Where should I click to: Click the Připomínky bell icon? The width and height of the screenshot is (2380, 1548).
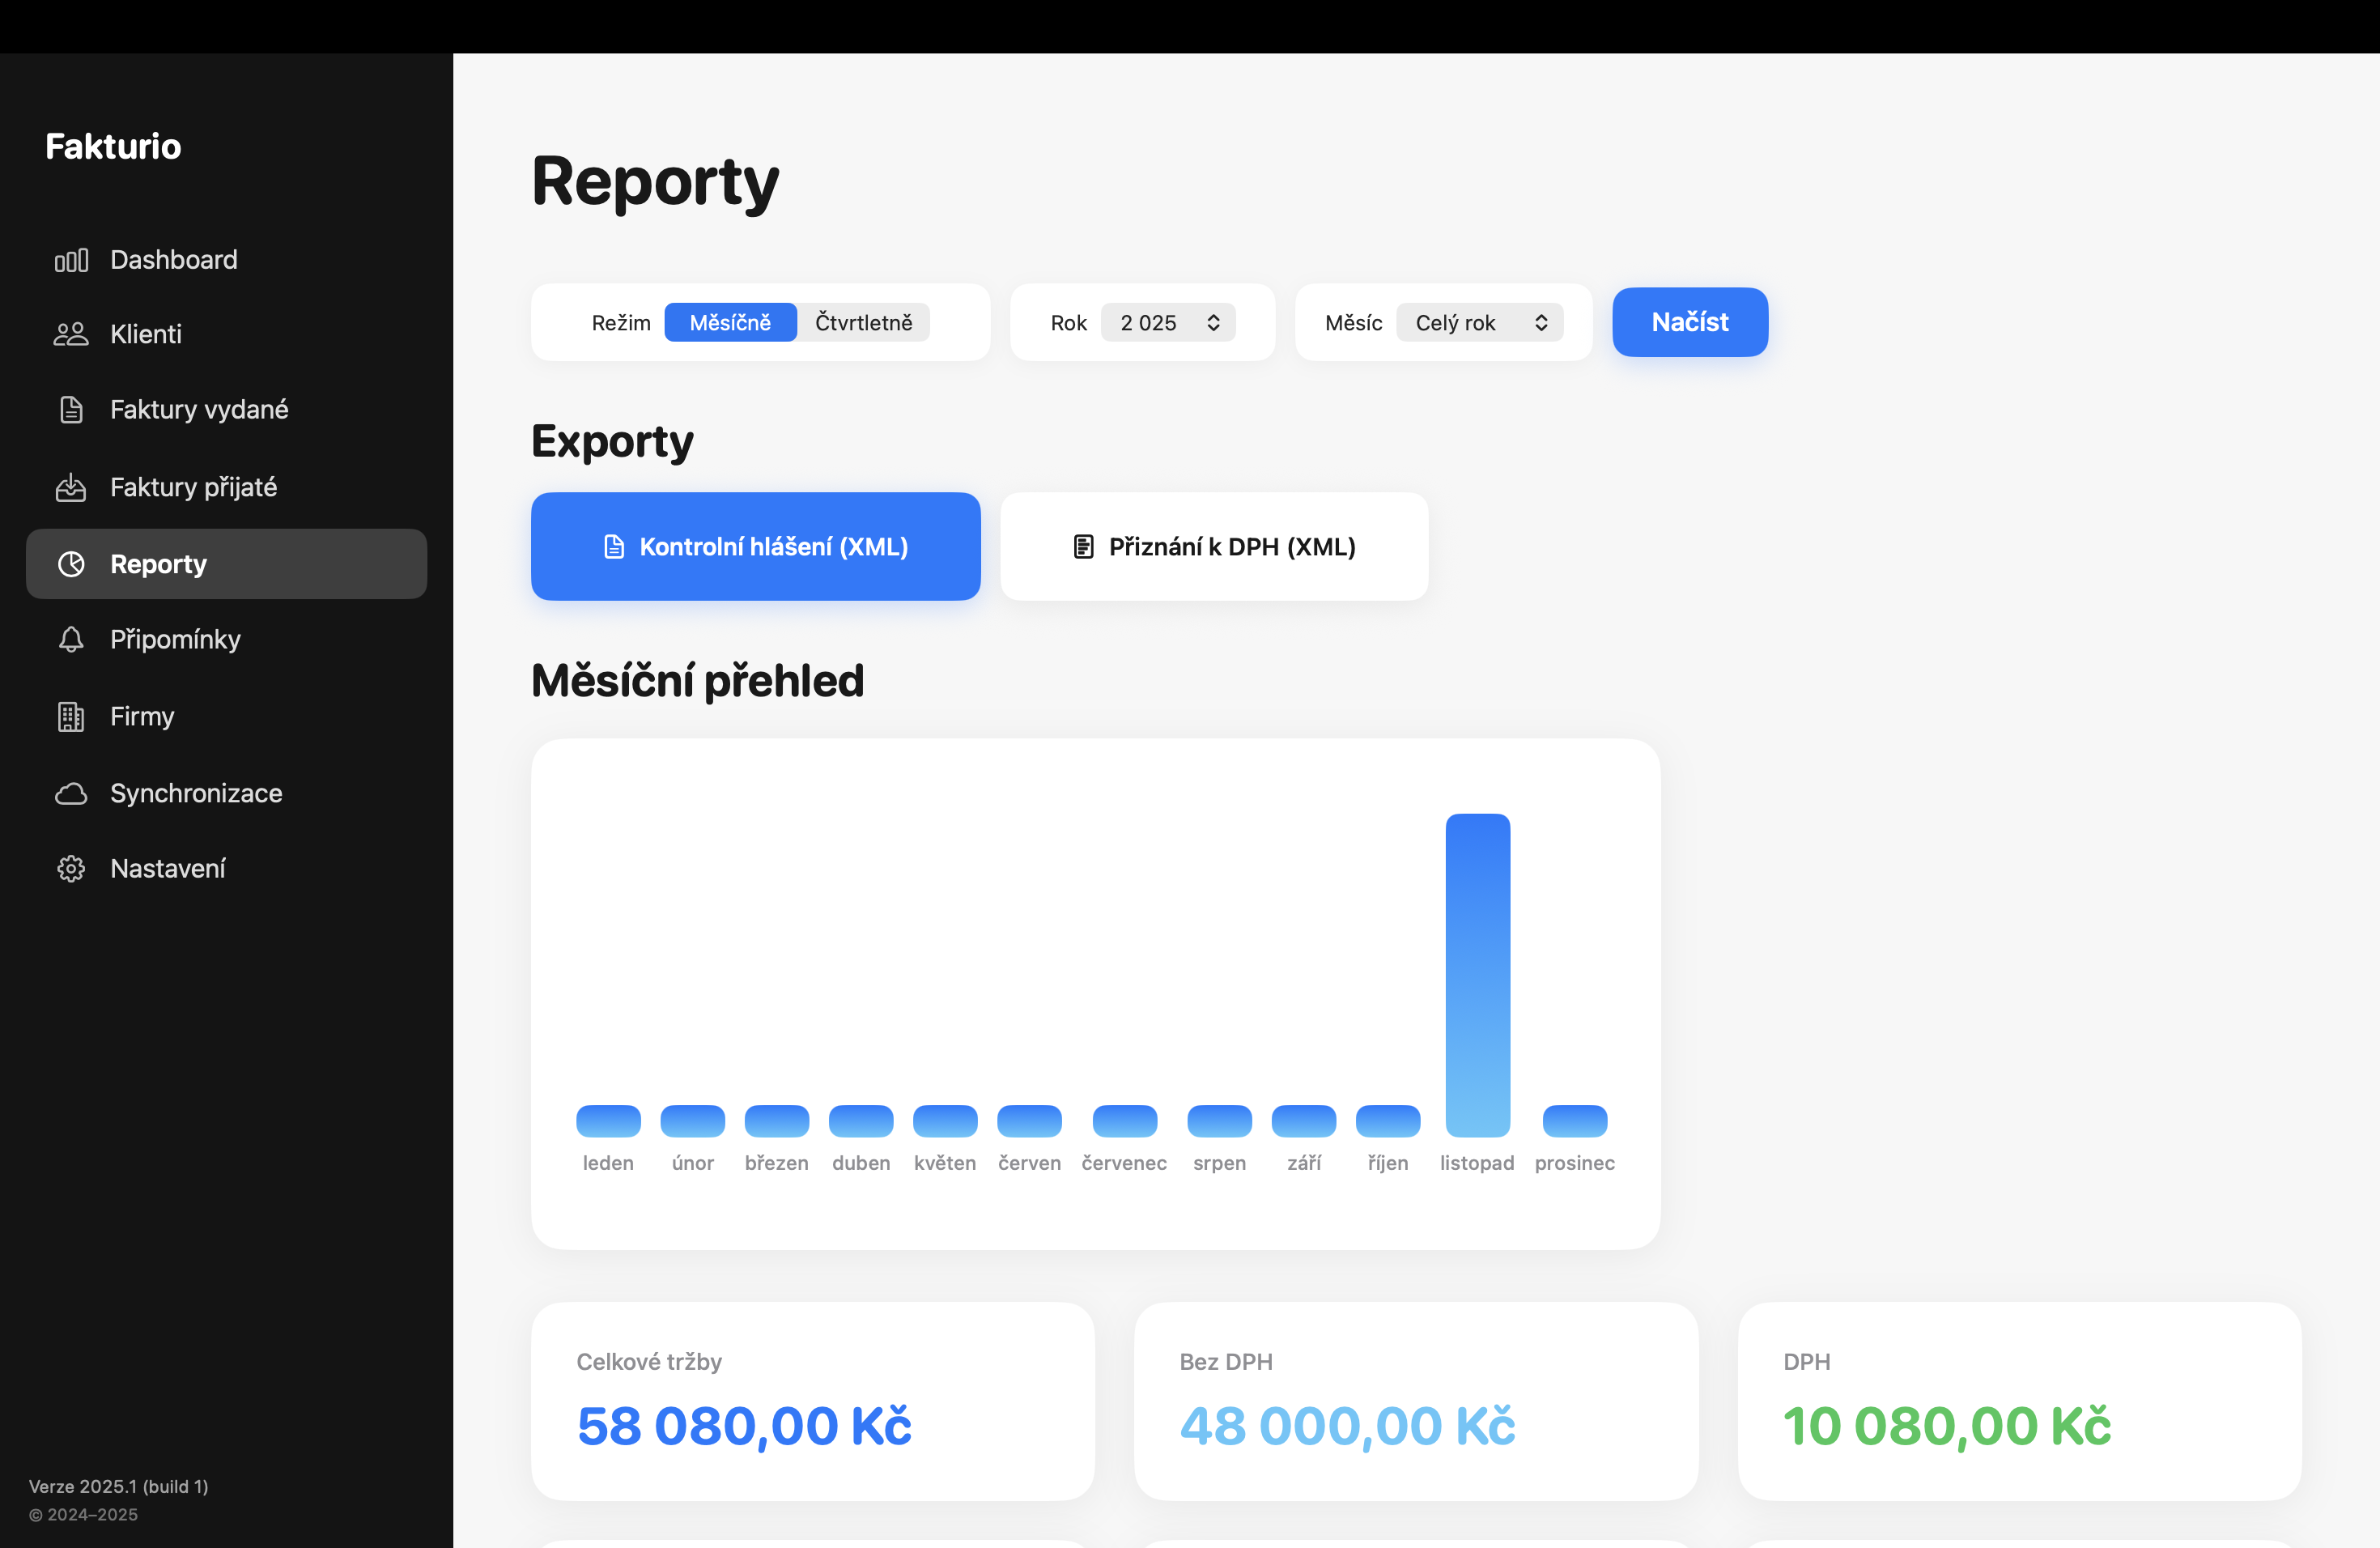point(71,639)
